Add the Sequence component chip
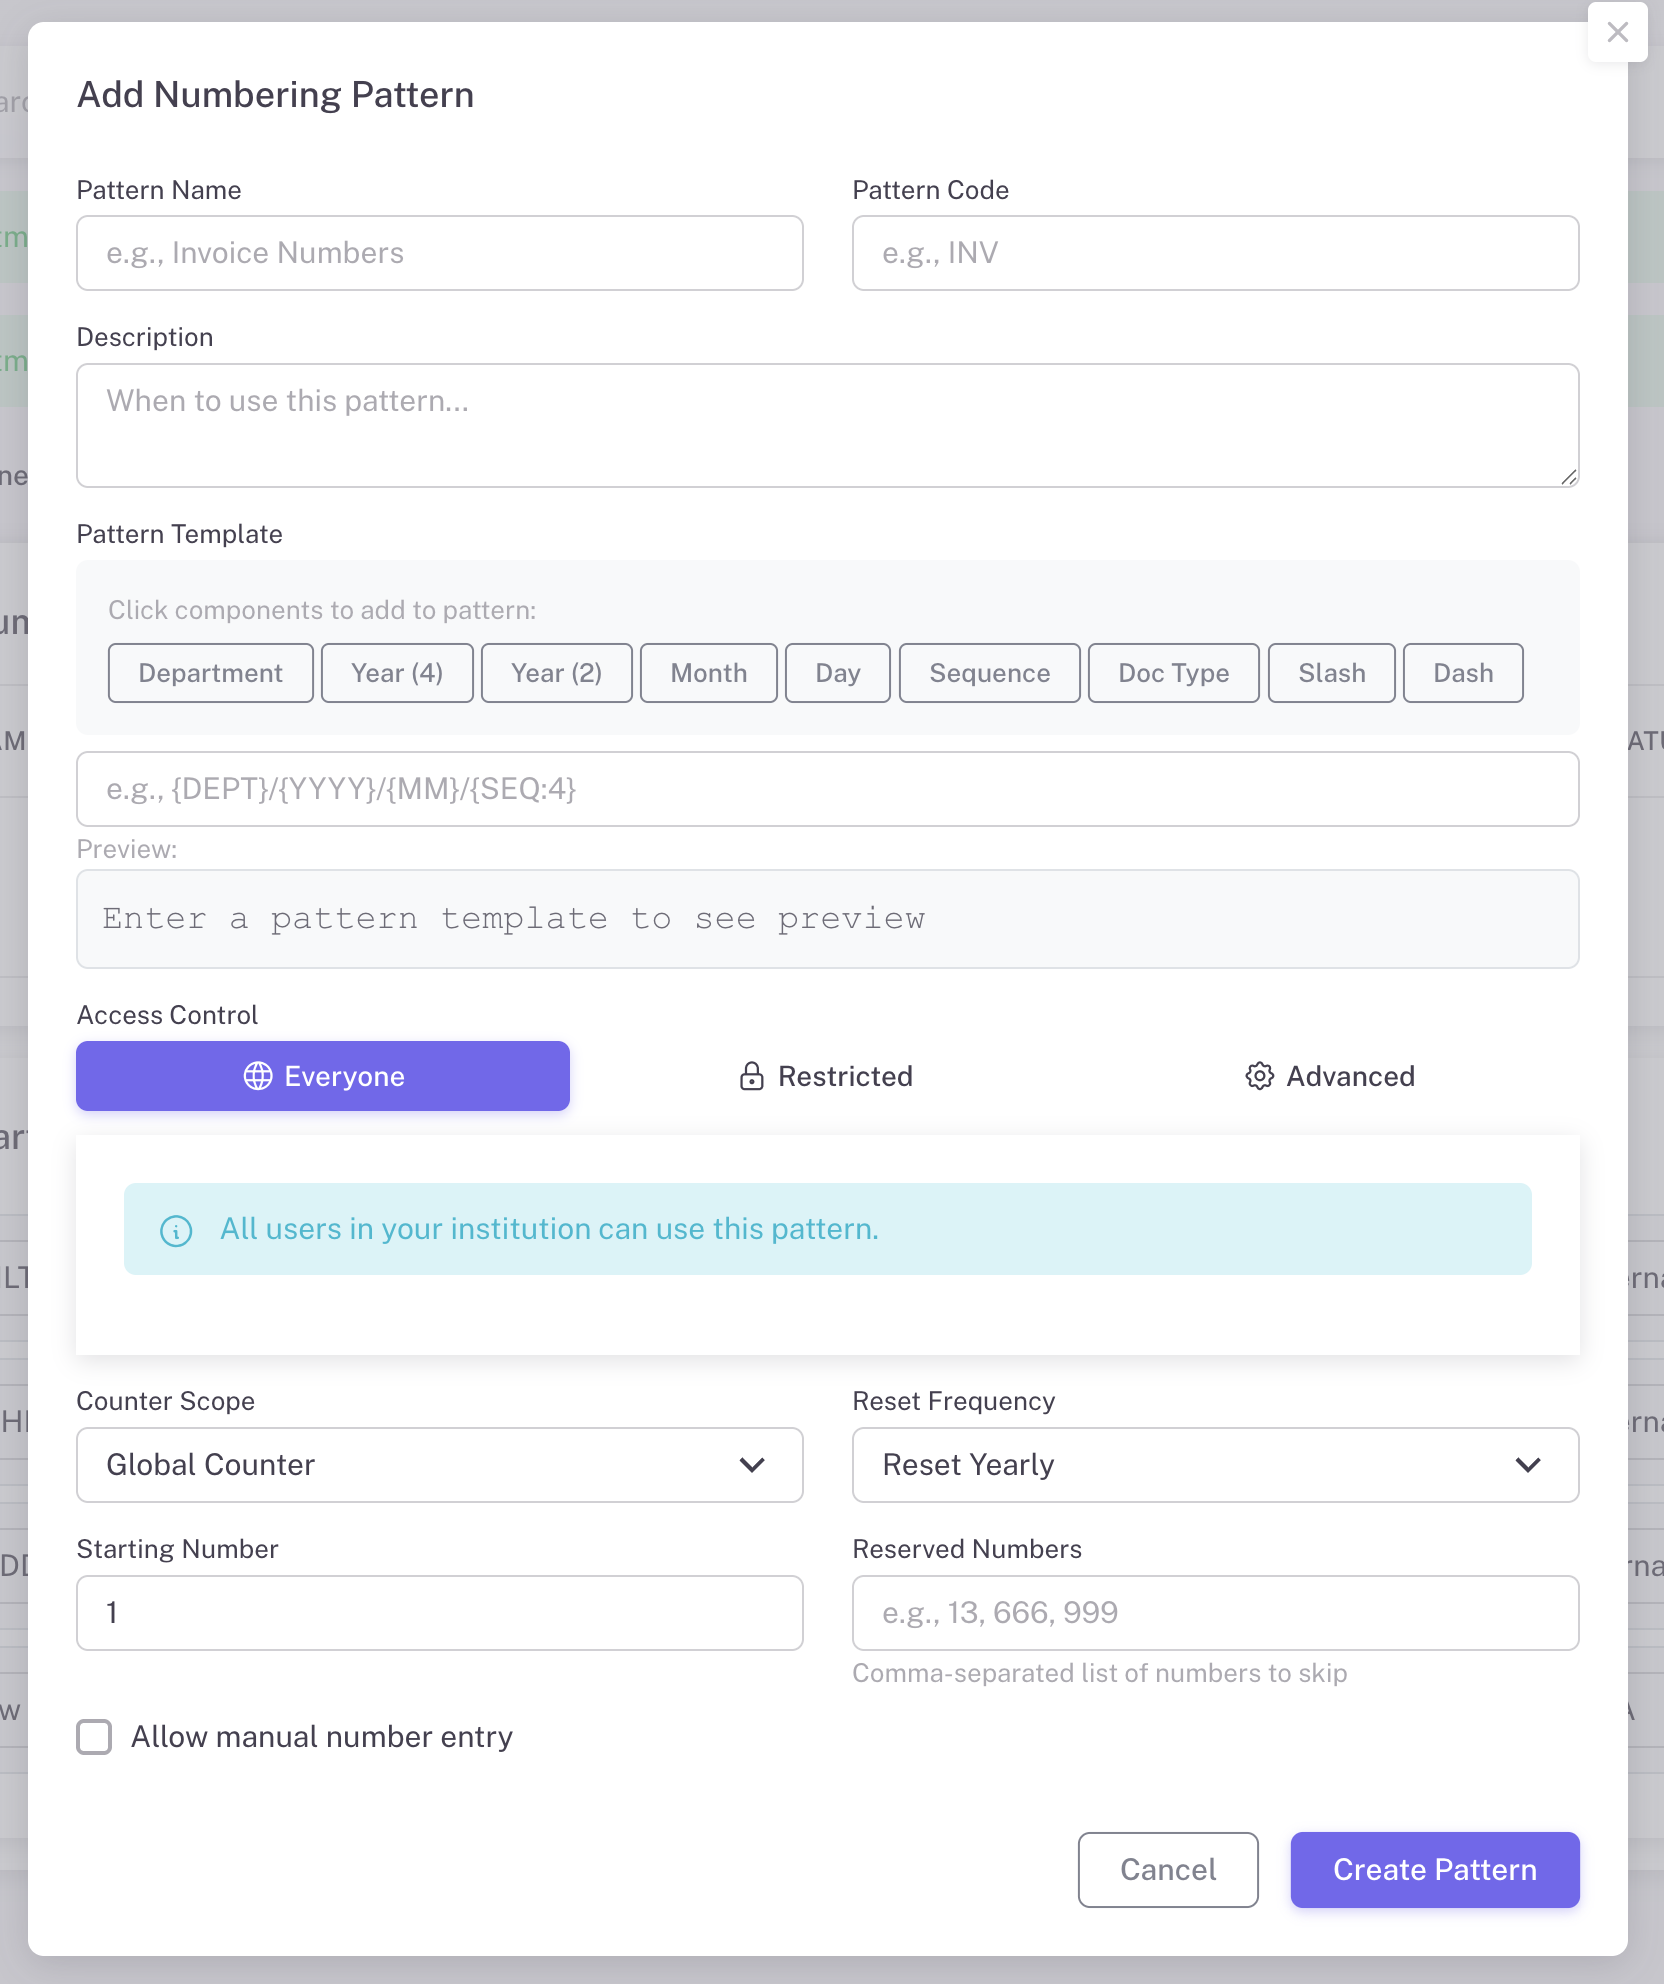This screenshot has width=1664, height=1984. 989,673
